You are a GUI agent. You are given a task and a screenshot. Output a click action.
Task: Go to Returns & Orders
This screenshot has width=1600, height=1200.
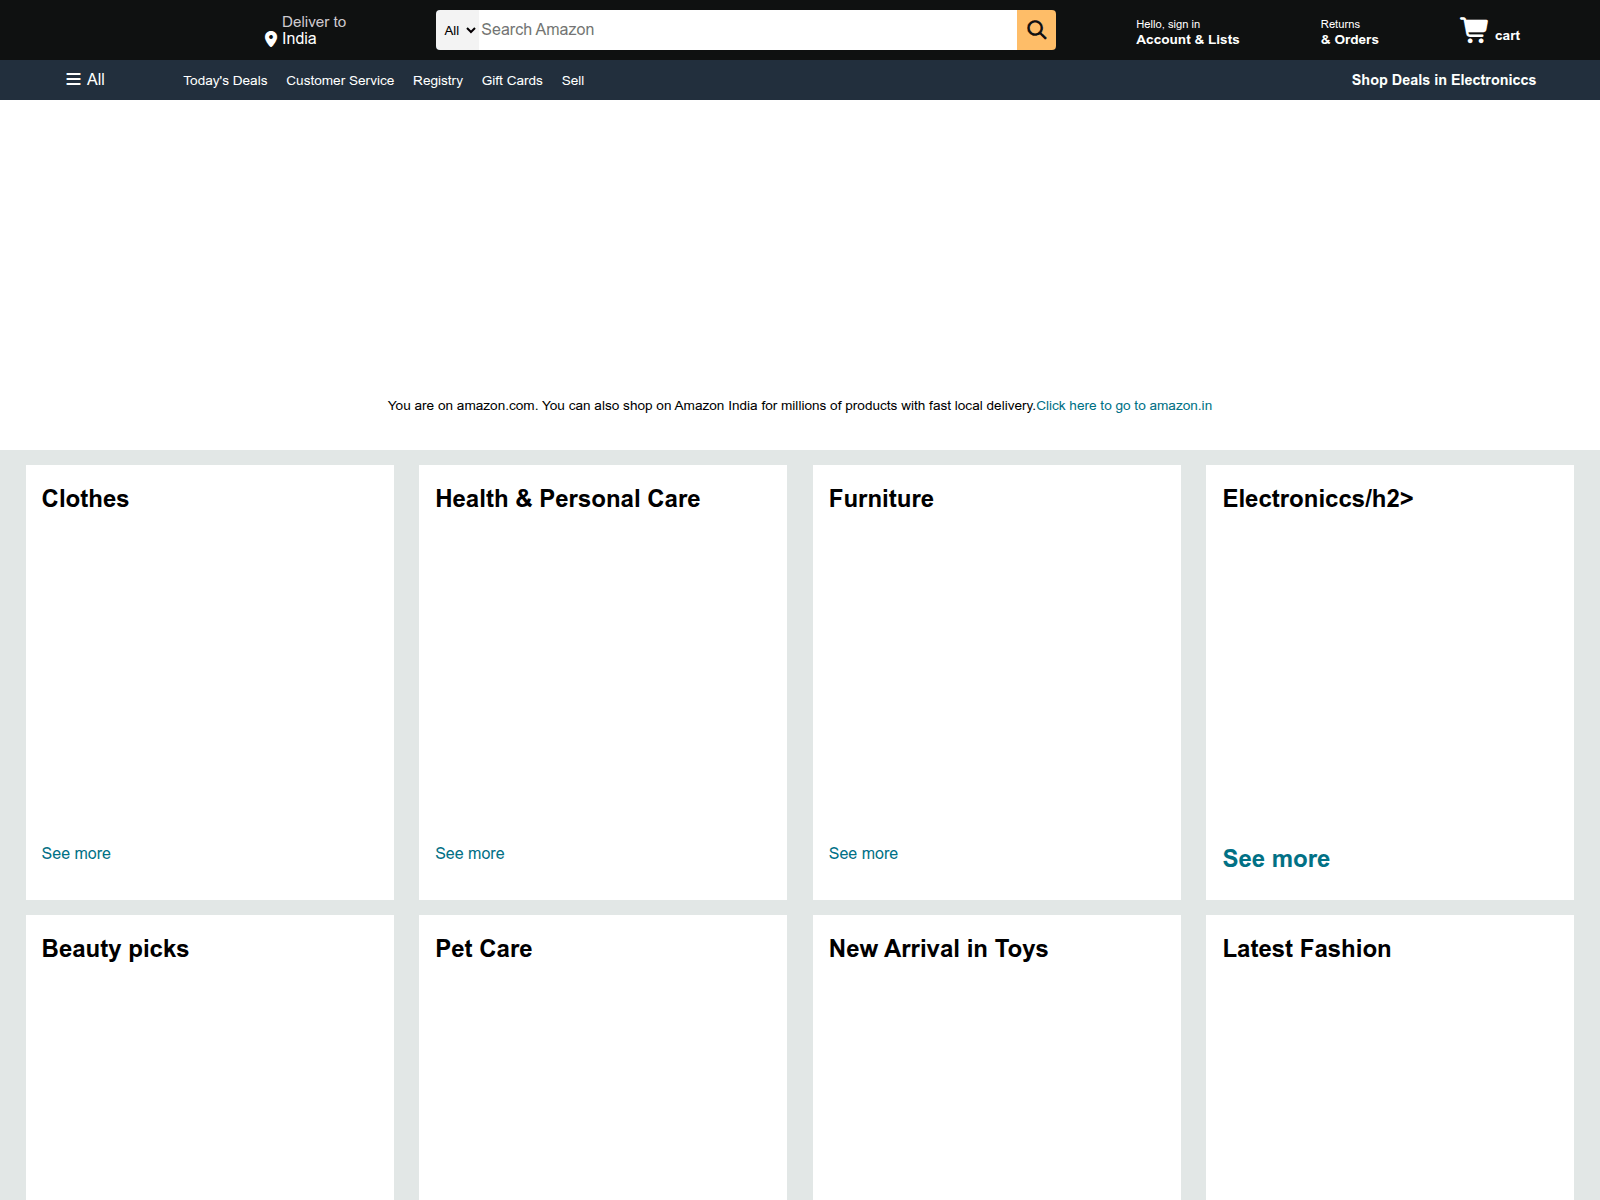click(x=1349, y=32)
